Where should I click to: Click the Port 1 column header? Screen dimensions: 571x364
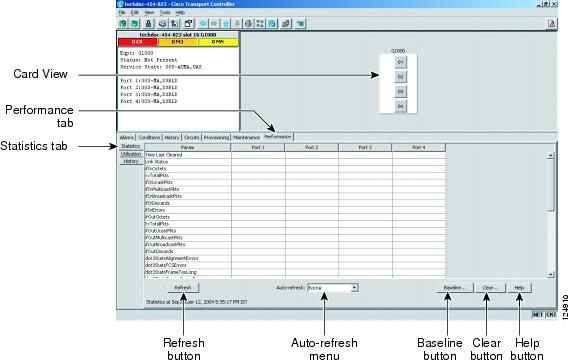coord(258,147)
